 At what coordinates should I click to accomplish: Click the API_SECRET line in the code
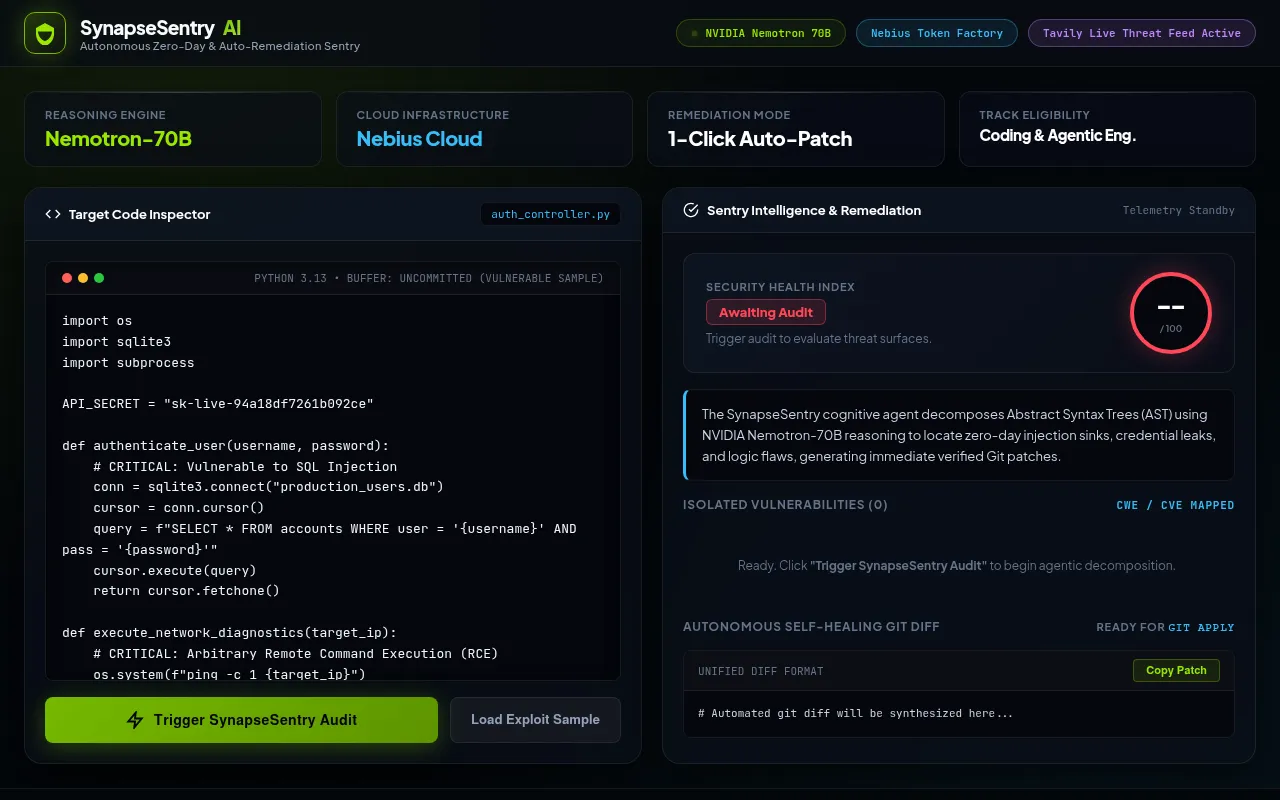[218, 404]
